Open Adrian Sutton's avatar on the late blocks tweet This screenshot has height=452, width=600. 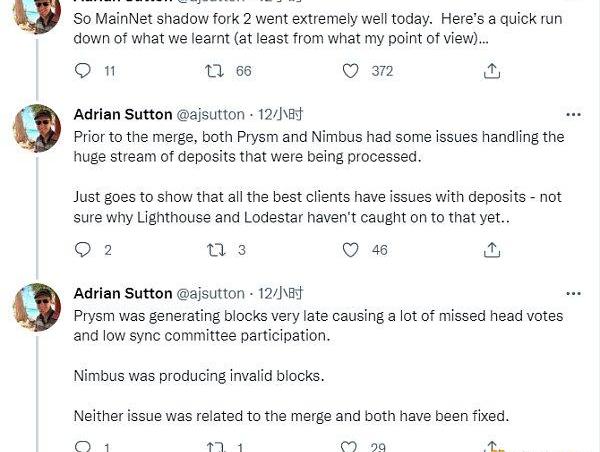(37, 306)
